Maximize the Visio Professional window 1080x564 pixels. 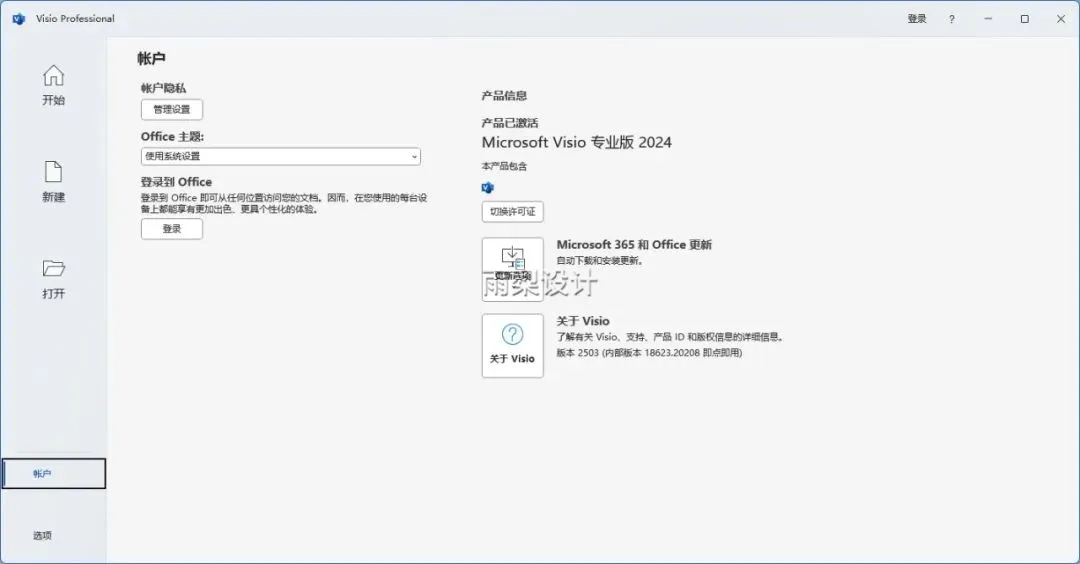tap(1024, 19)
